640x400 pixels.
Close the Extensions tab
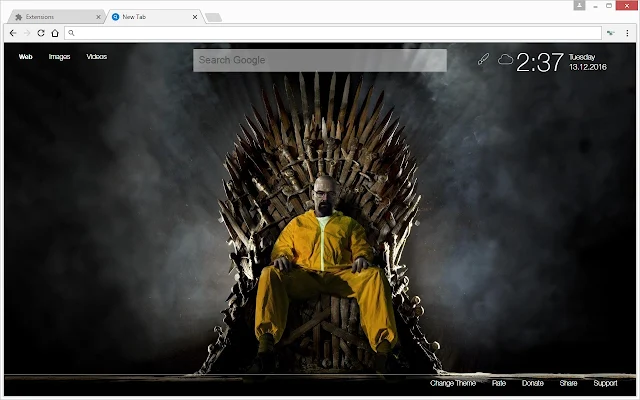pos(98,17)
